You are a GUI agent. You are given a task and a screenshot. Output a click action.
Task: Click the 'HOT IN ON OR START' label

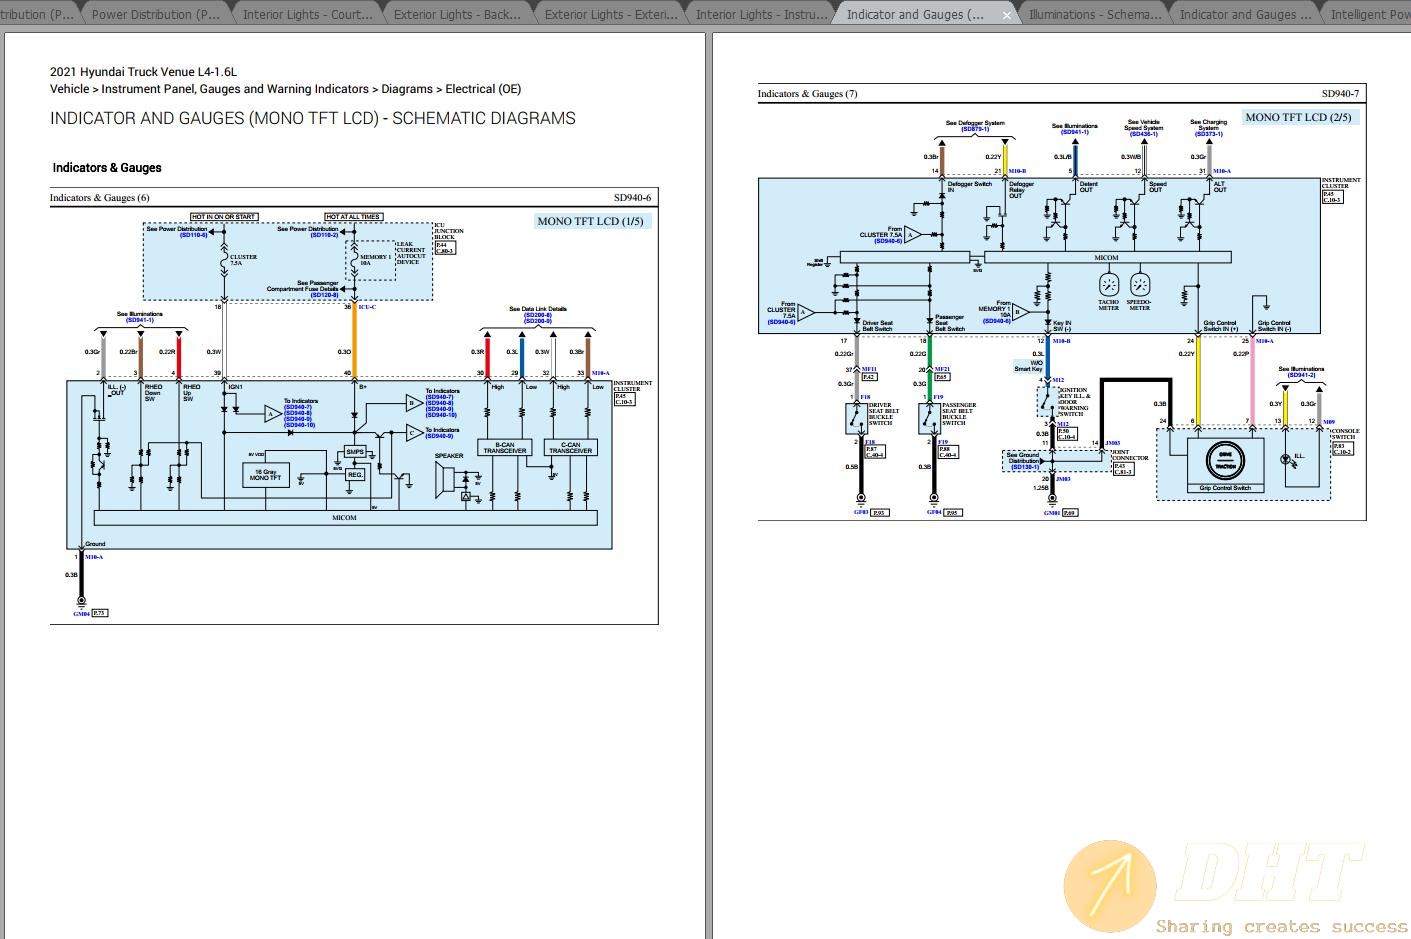pos(224,217)
